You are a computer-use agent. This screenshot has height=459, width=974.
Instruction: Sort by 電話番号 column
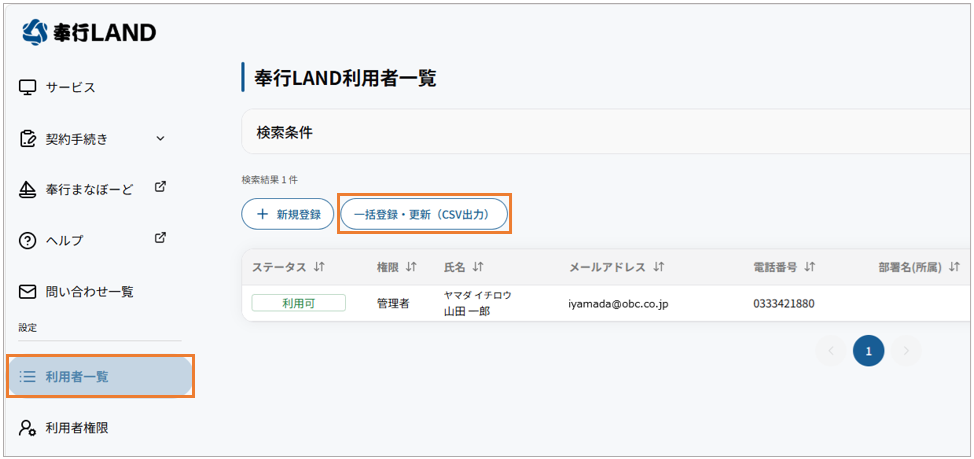coord(809,267)
